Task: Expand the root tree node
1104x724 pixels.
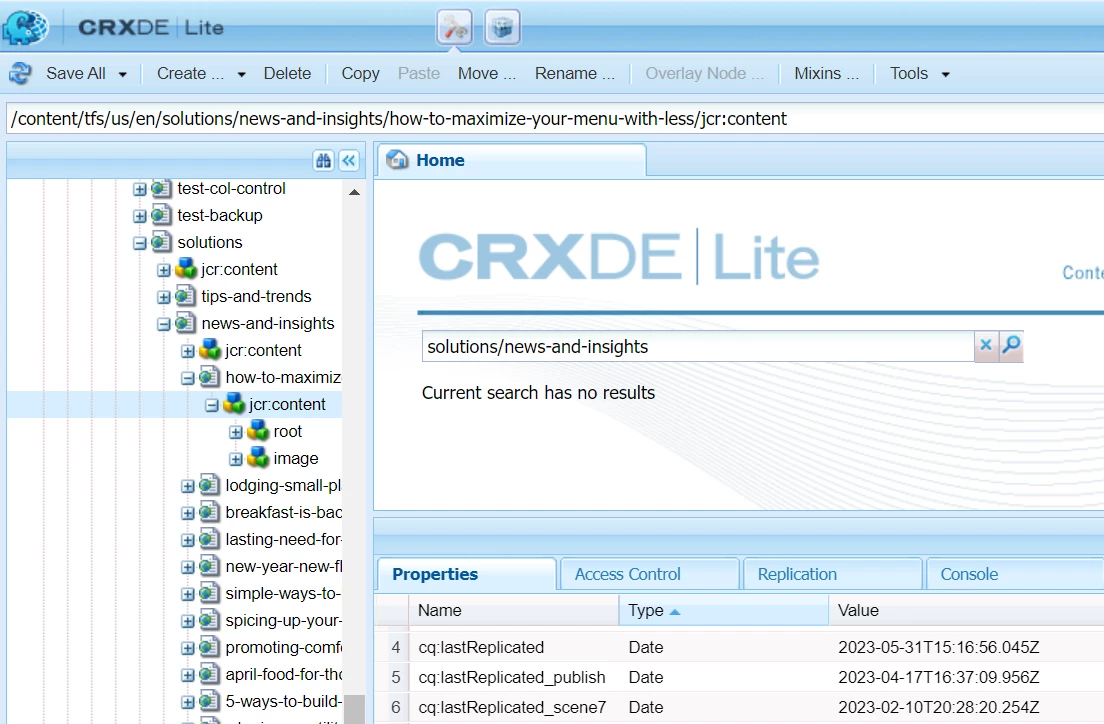Action: coord(236,432)
